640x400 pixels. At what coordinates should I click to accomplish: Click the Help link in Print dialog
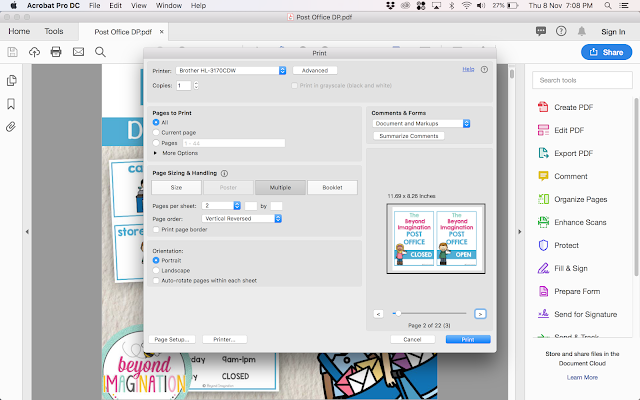(468, 69)
